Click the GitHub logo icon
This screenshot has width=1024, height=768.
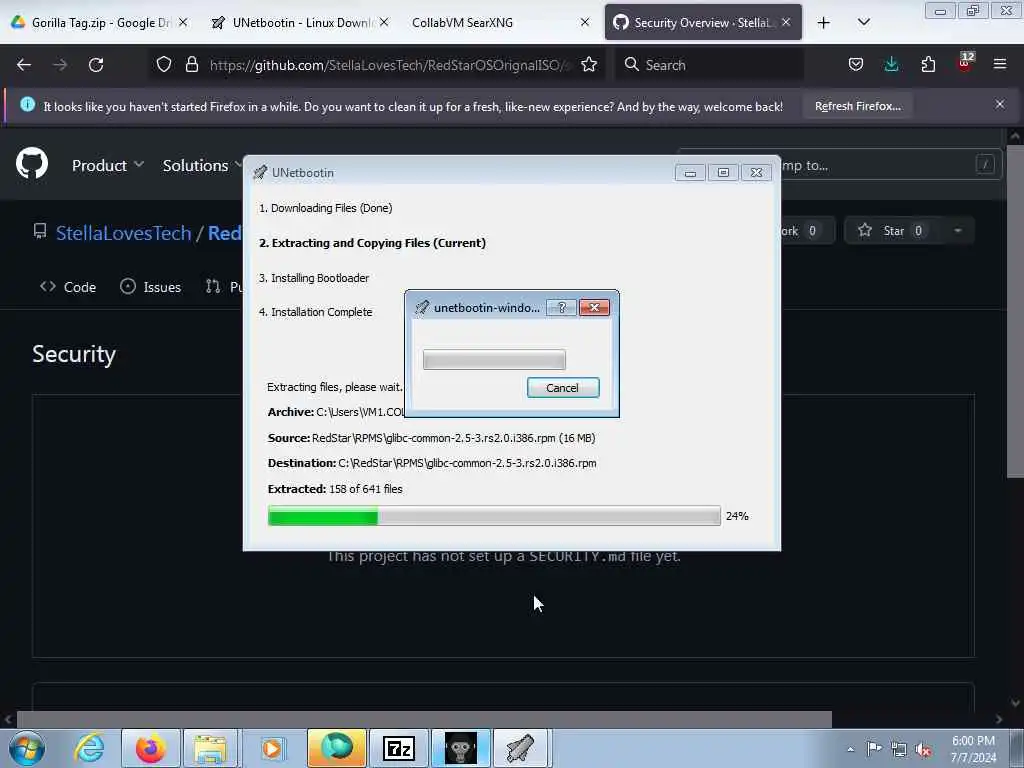click(x=32, y=163)
